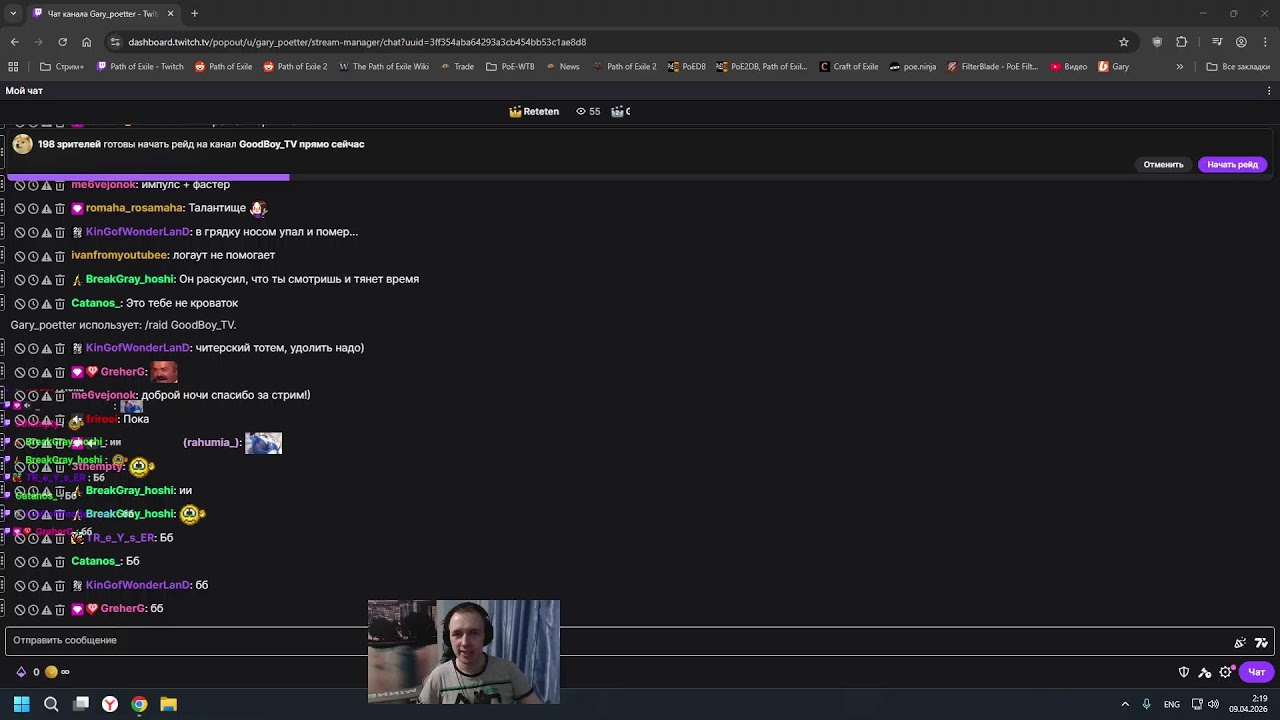1280x720 pixels.
Task: Open the 'Стрим+' bookmarks folder
Action: pyautogui.click(x=62, y=67)
